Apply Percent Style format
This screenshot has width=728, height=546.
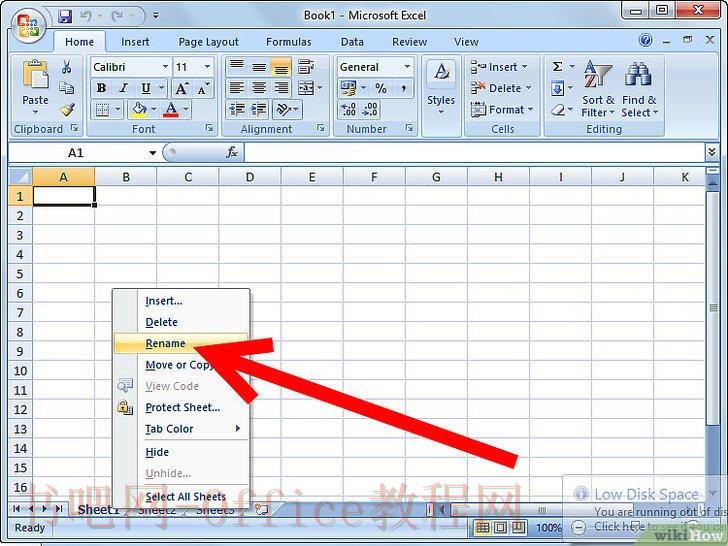click(381, 88)
